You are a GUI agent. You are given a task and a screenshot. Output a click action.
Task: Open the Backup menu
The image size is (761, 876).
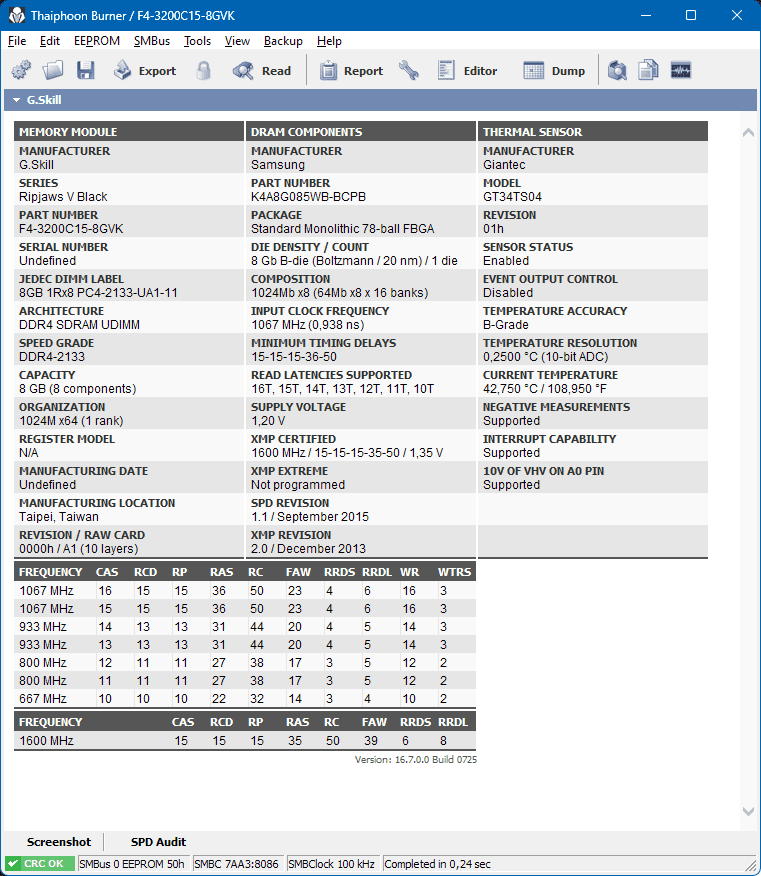click(283, 41)
